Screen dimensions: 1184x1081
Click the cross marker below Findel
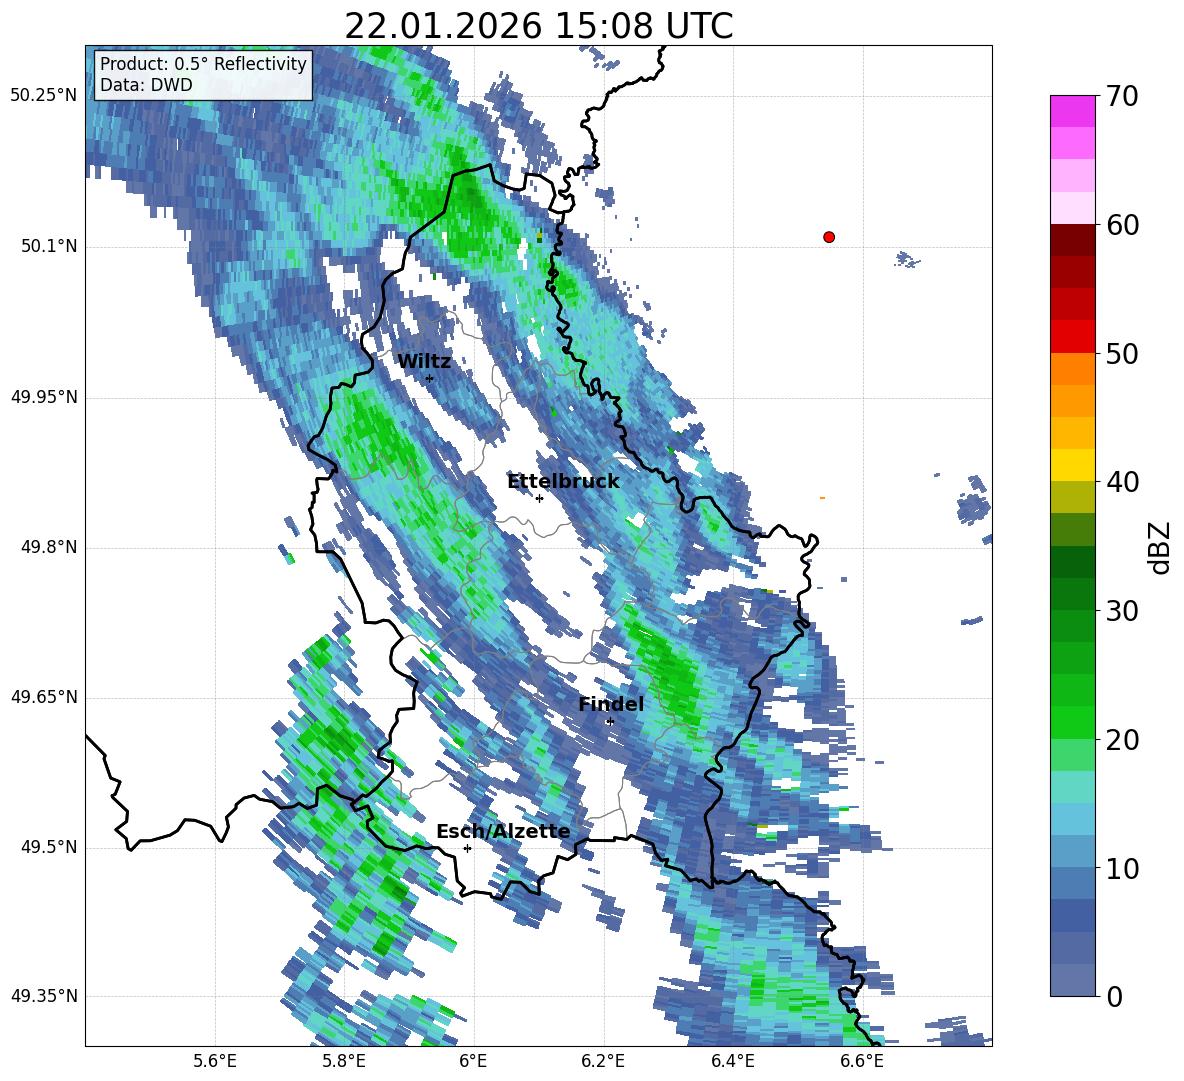pyautogui.click(x=610, y=722)
